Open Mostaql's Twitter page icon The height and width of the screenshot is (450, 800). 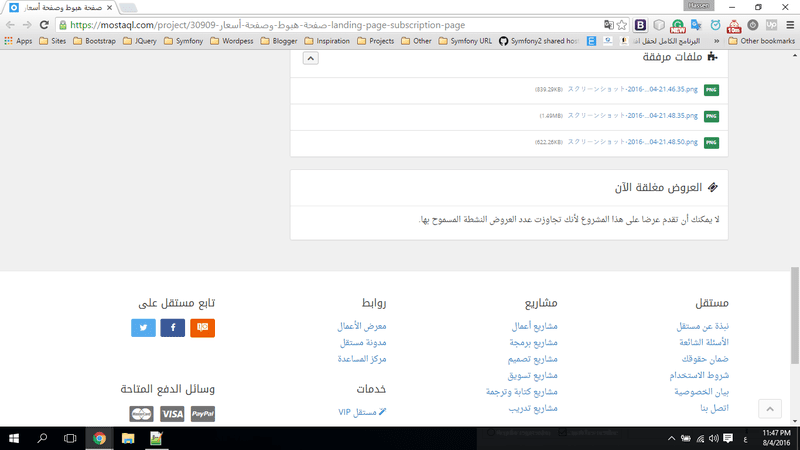point(143,328)
